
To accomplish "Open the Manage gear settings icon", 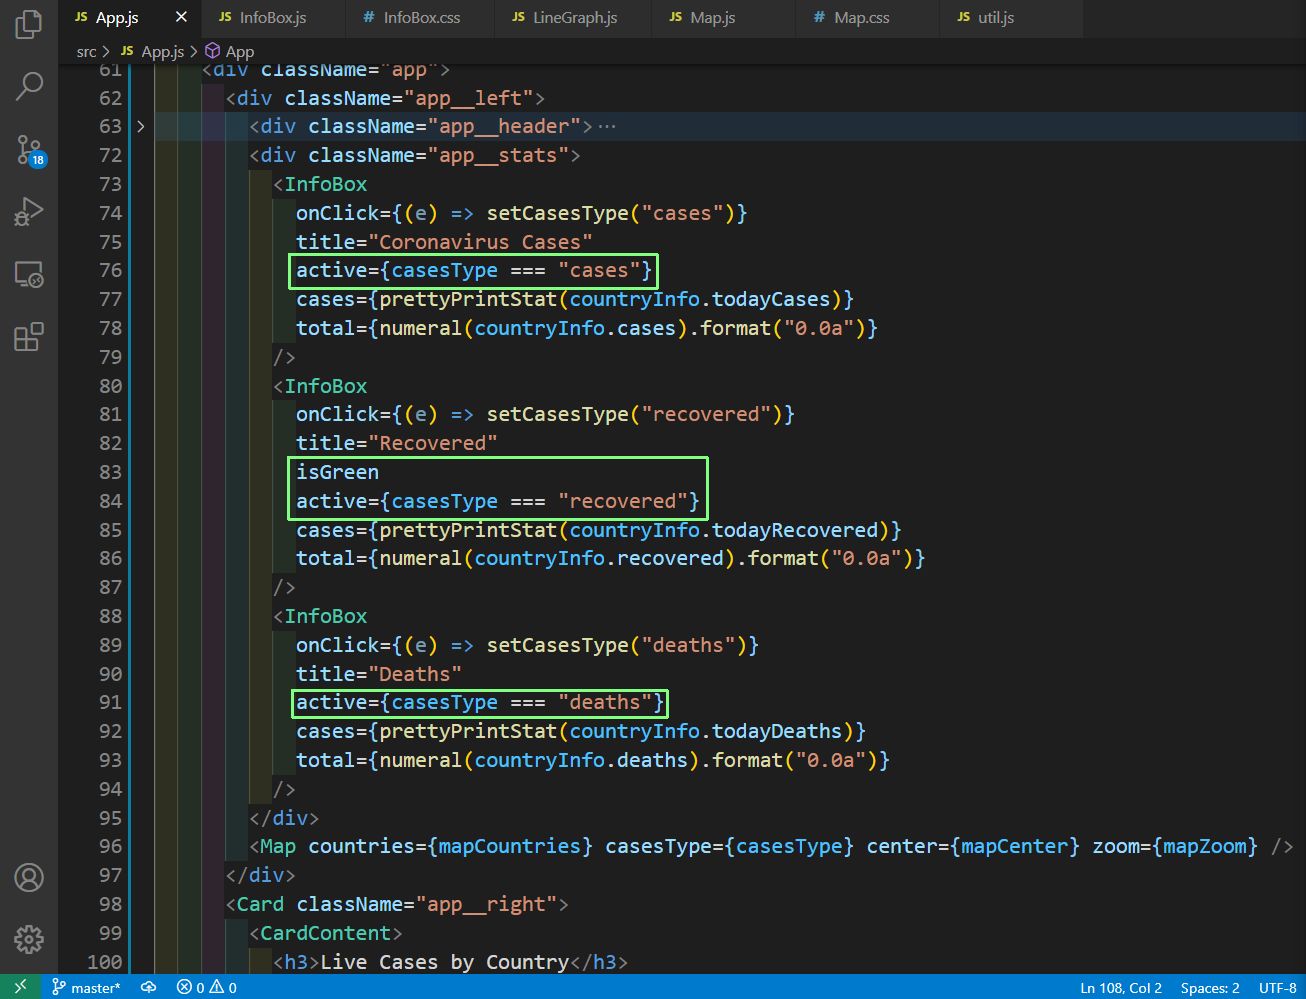I will tap(29, 939).
